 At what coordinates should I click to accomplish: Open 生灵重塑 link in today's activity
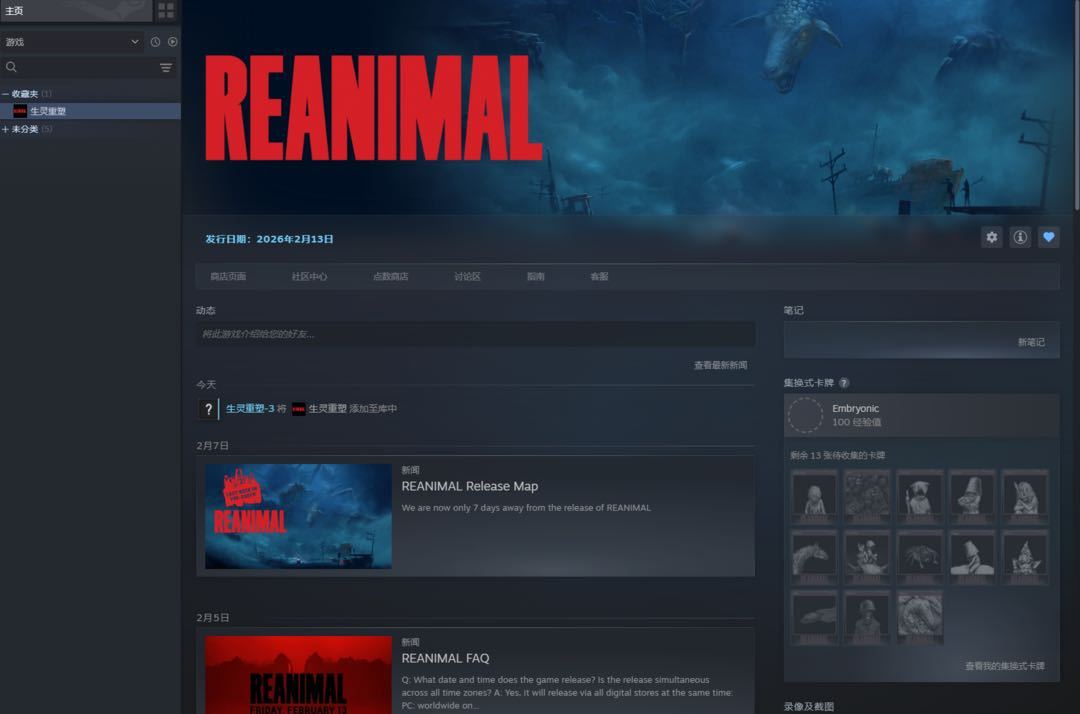click(x=327, y=408)
